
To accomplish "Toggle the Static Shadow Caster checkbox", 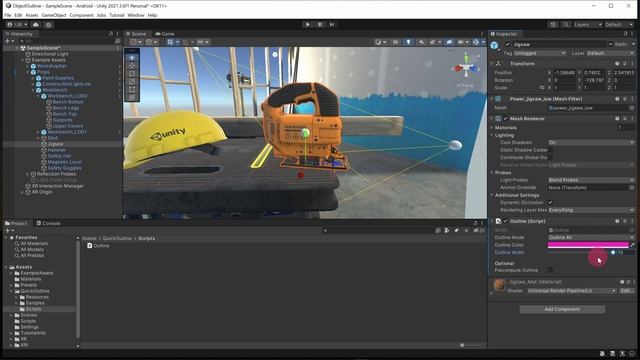I will [550, 150].
